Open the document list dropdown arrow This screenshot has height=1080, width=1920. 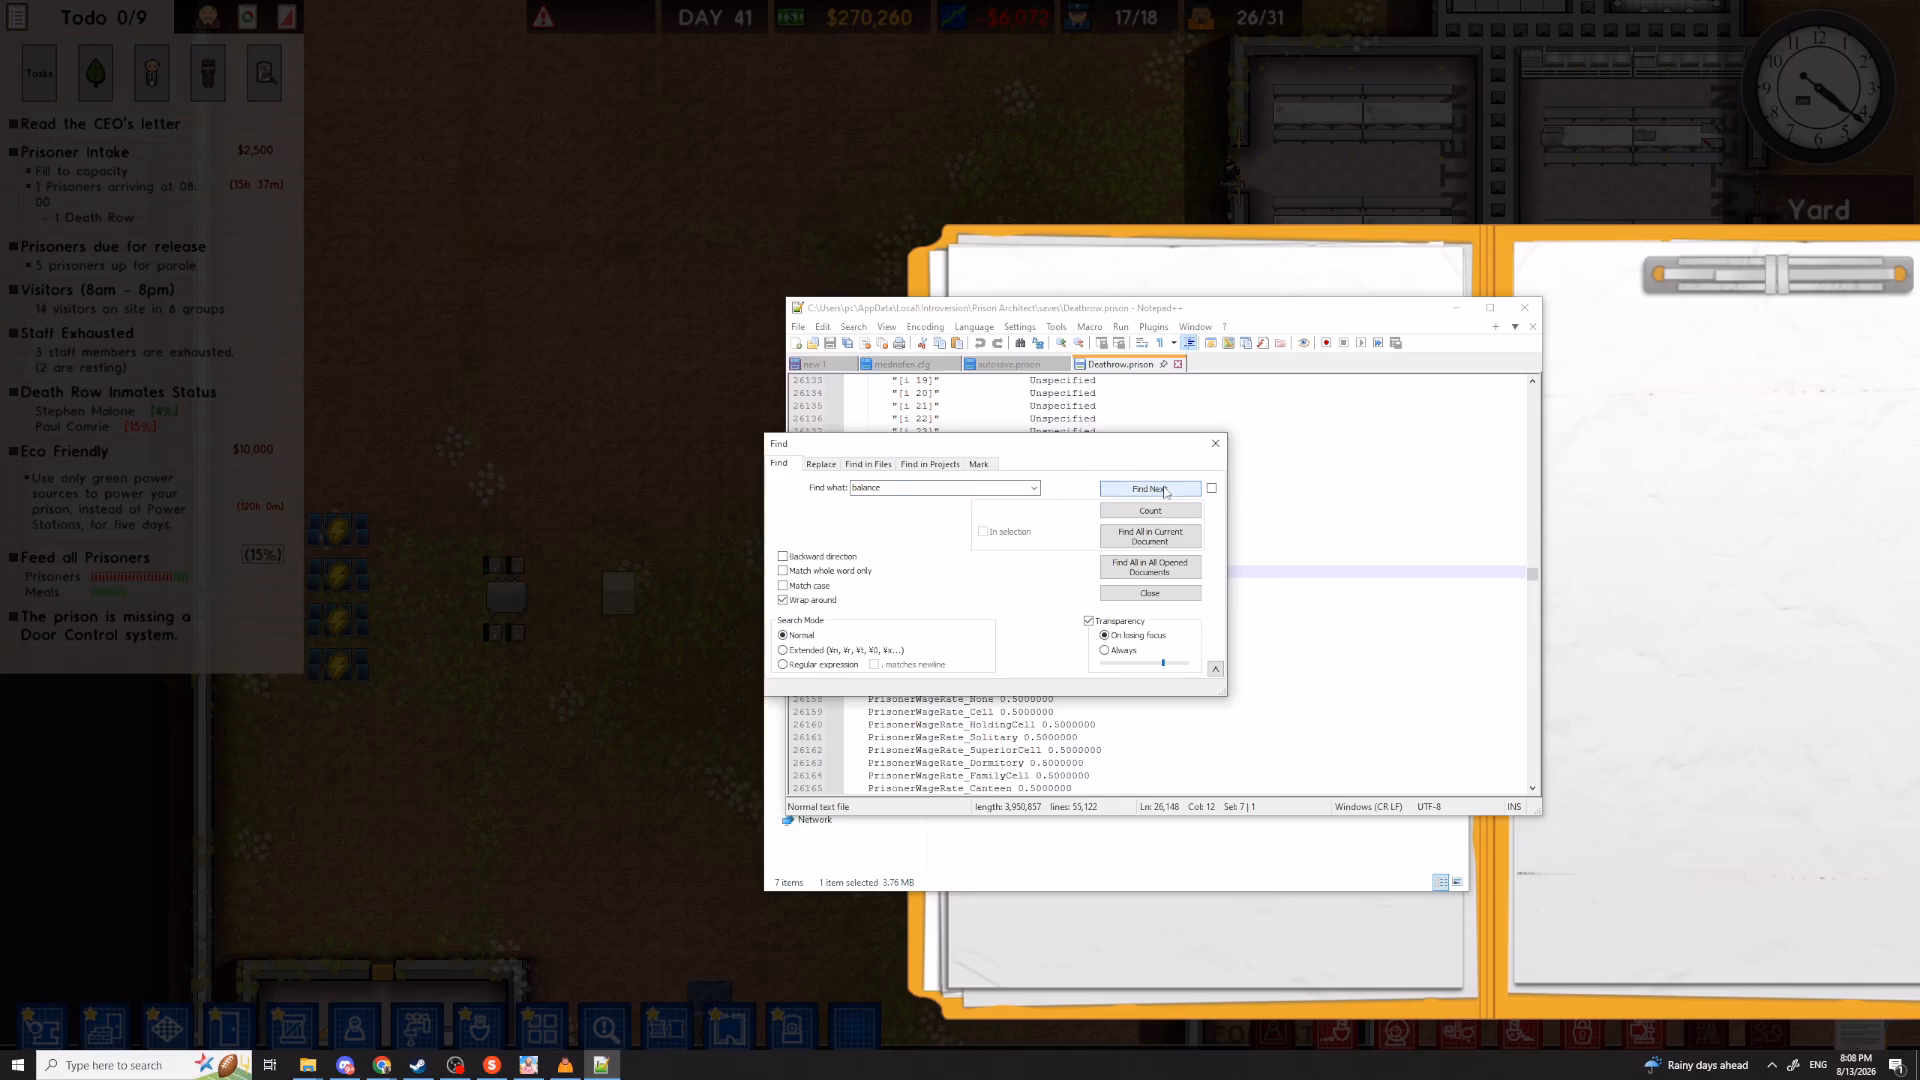(x=1515, y=327)
